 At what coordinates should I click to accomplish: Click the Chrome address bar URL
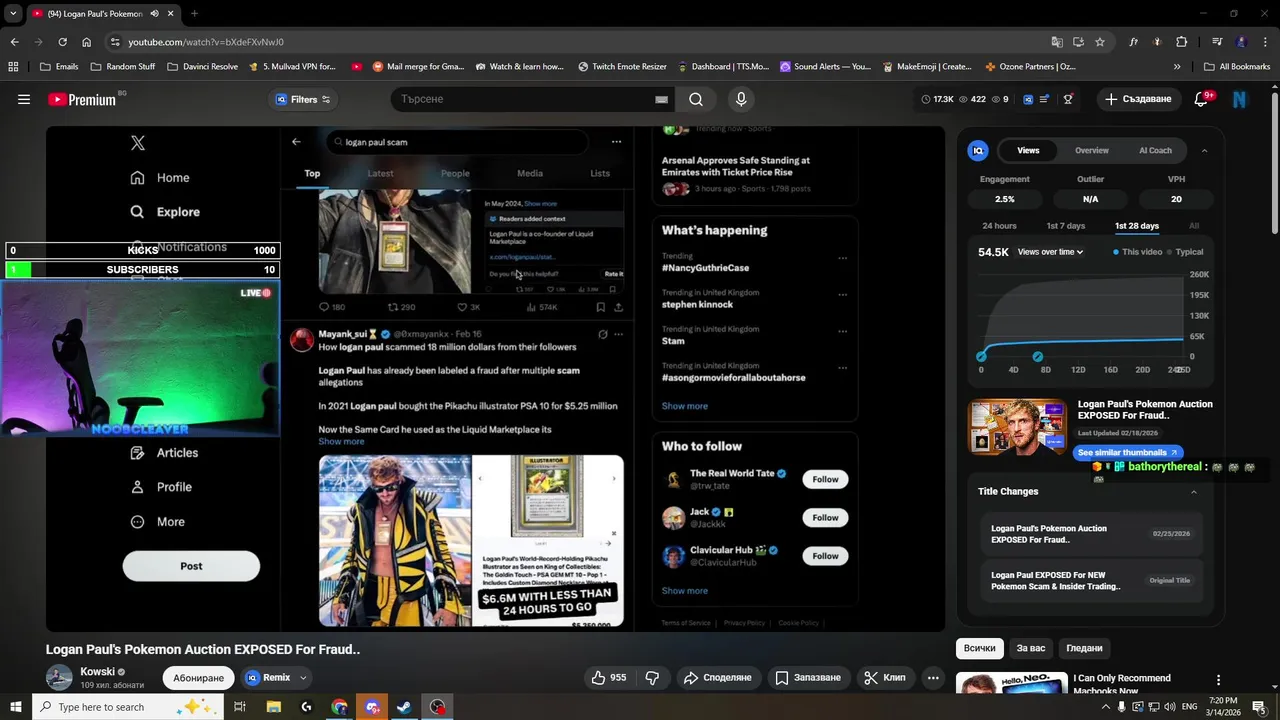pyautogui.click(x=206, y=42)
